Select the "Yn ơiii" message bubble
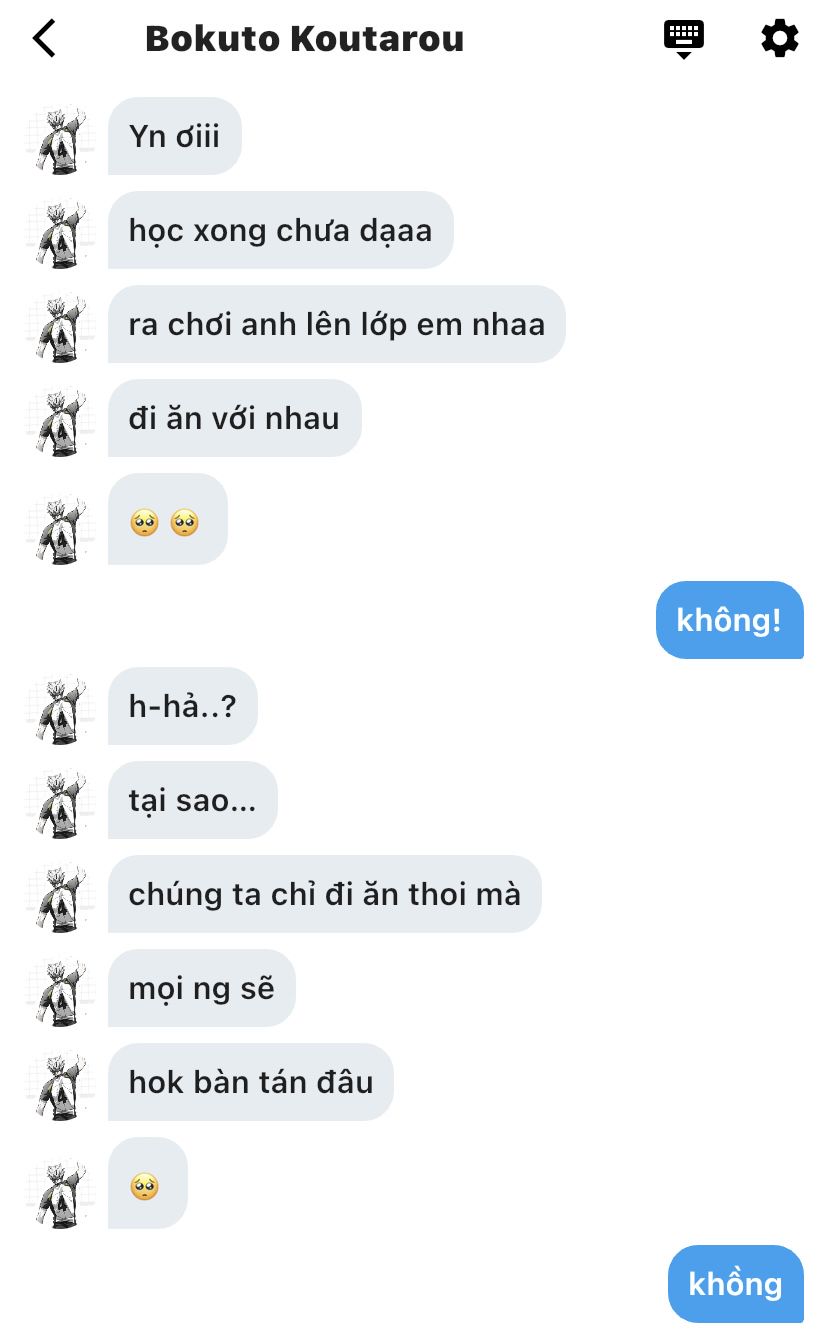This screenshot has height=1329, width=828. pyautogui.click(x=175, y=136)
